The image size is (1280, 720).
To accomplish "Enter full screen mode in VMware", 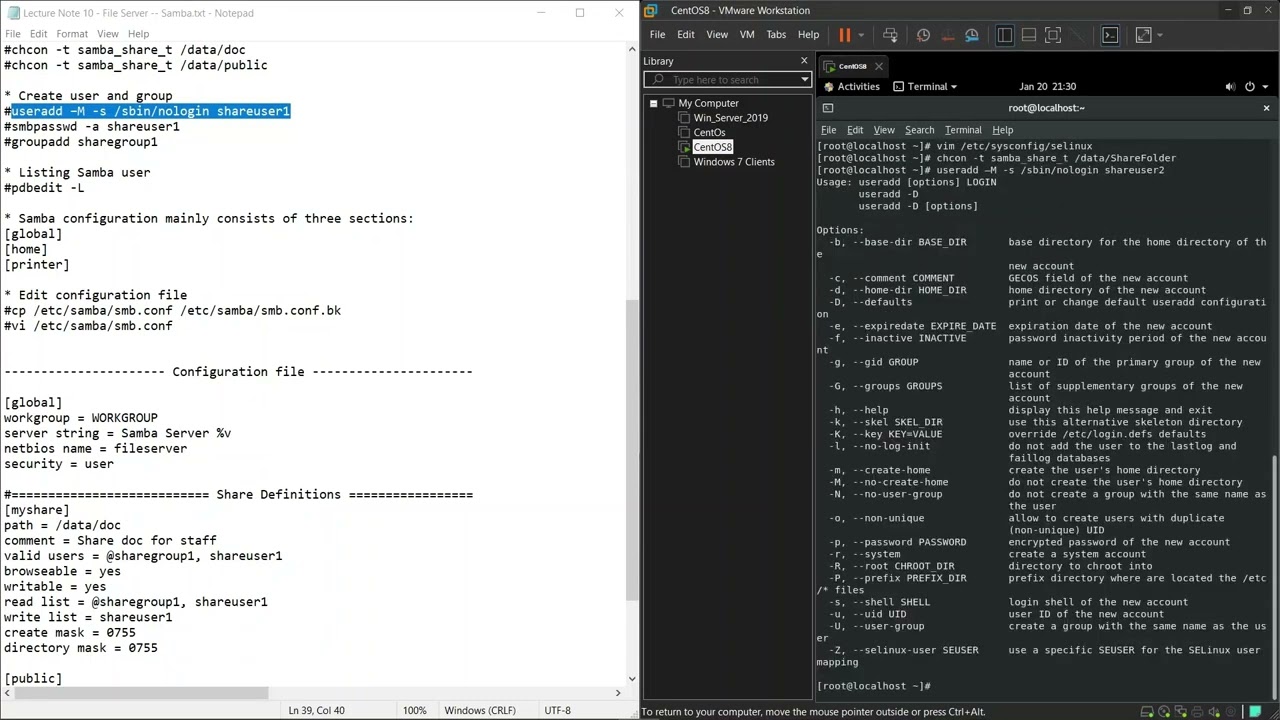I will (1053, 35).
